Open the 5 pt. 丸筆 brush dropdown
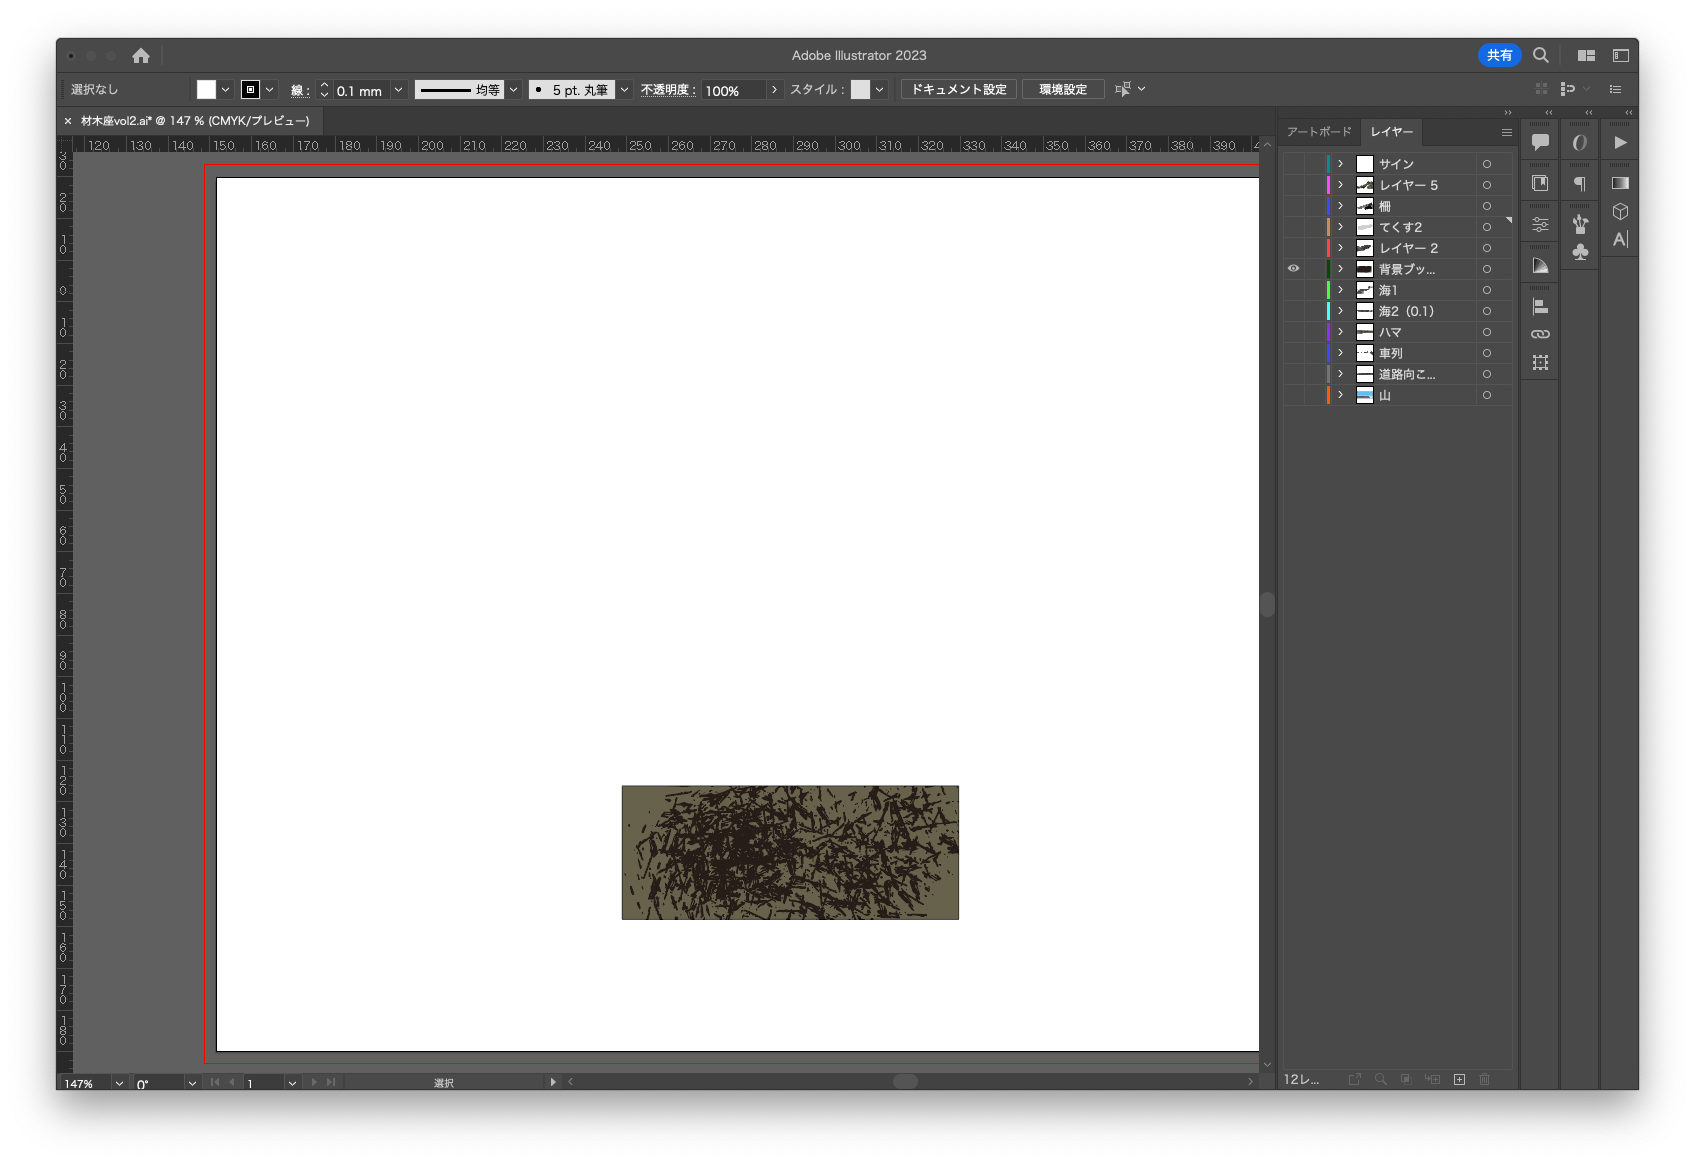The image size is (1695, 1164). 624,90
